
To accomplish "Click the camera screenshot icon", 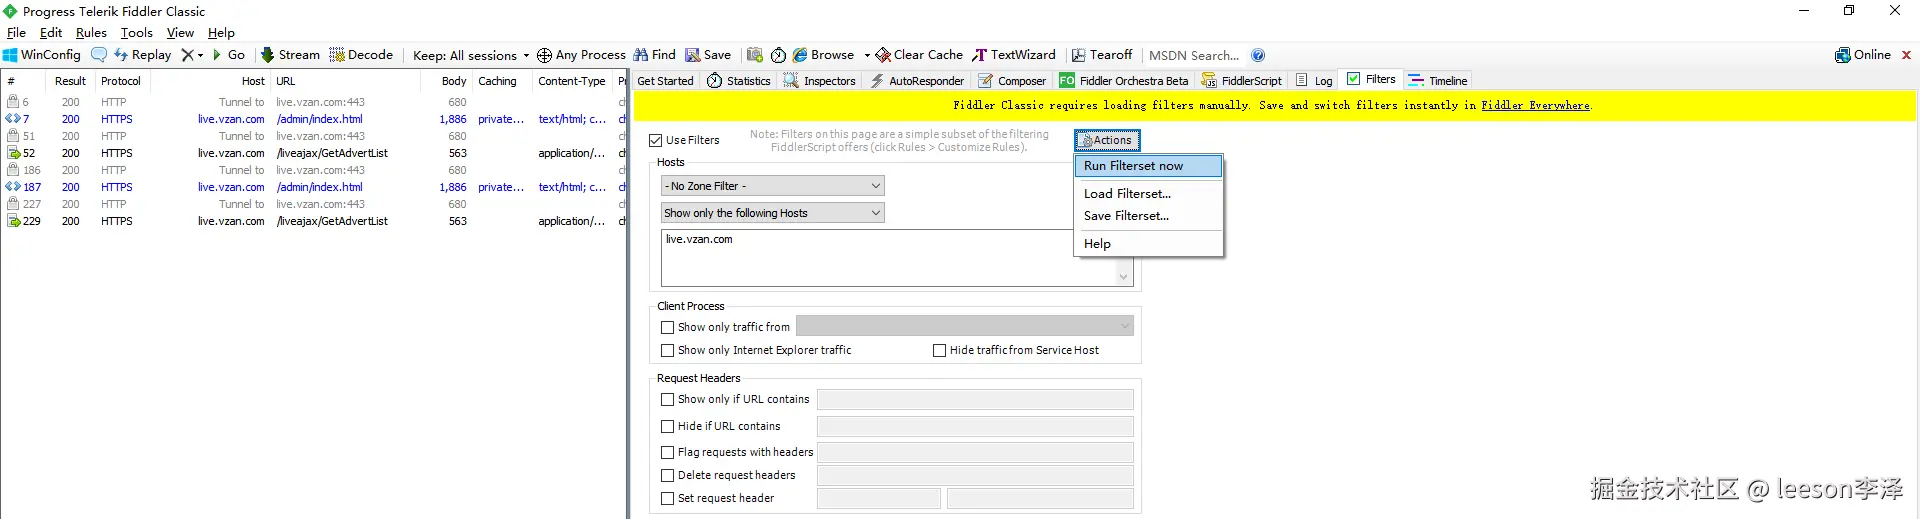I will tap(755, 55).
